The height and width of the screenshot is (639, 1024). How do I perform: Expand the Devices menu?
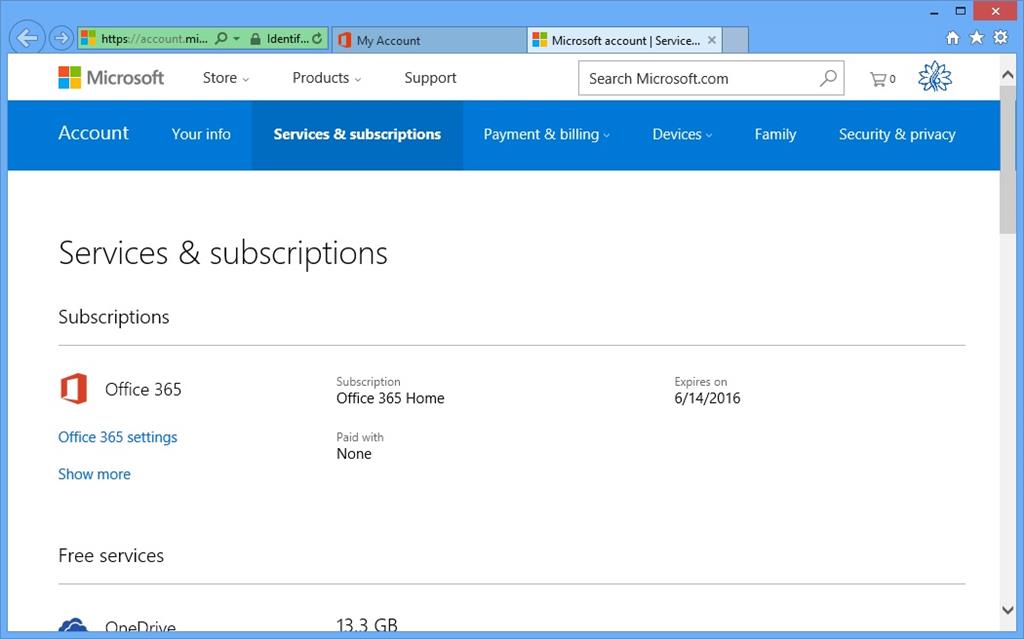click(682, 135)
